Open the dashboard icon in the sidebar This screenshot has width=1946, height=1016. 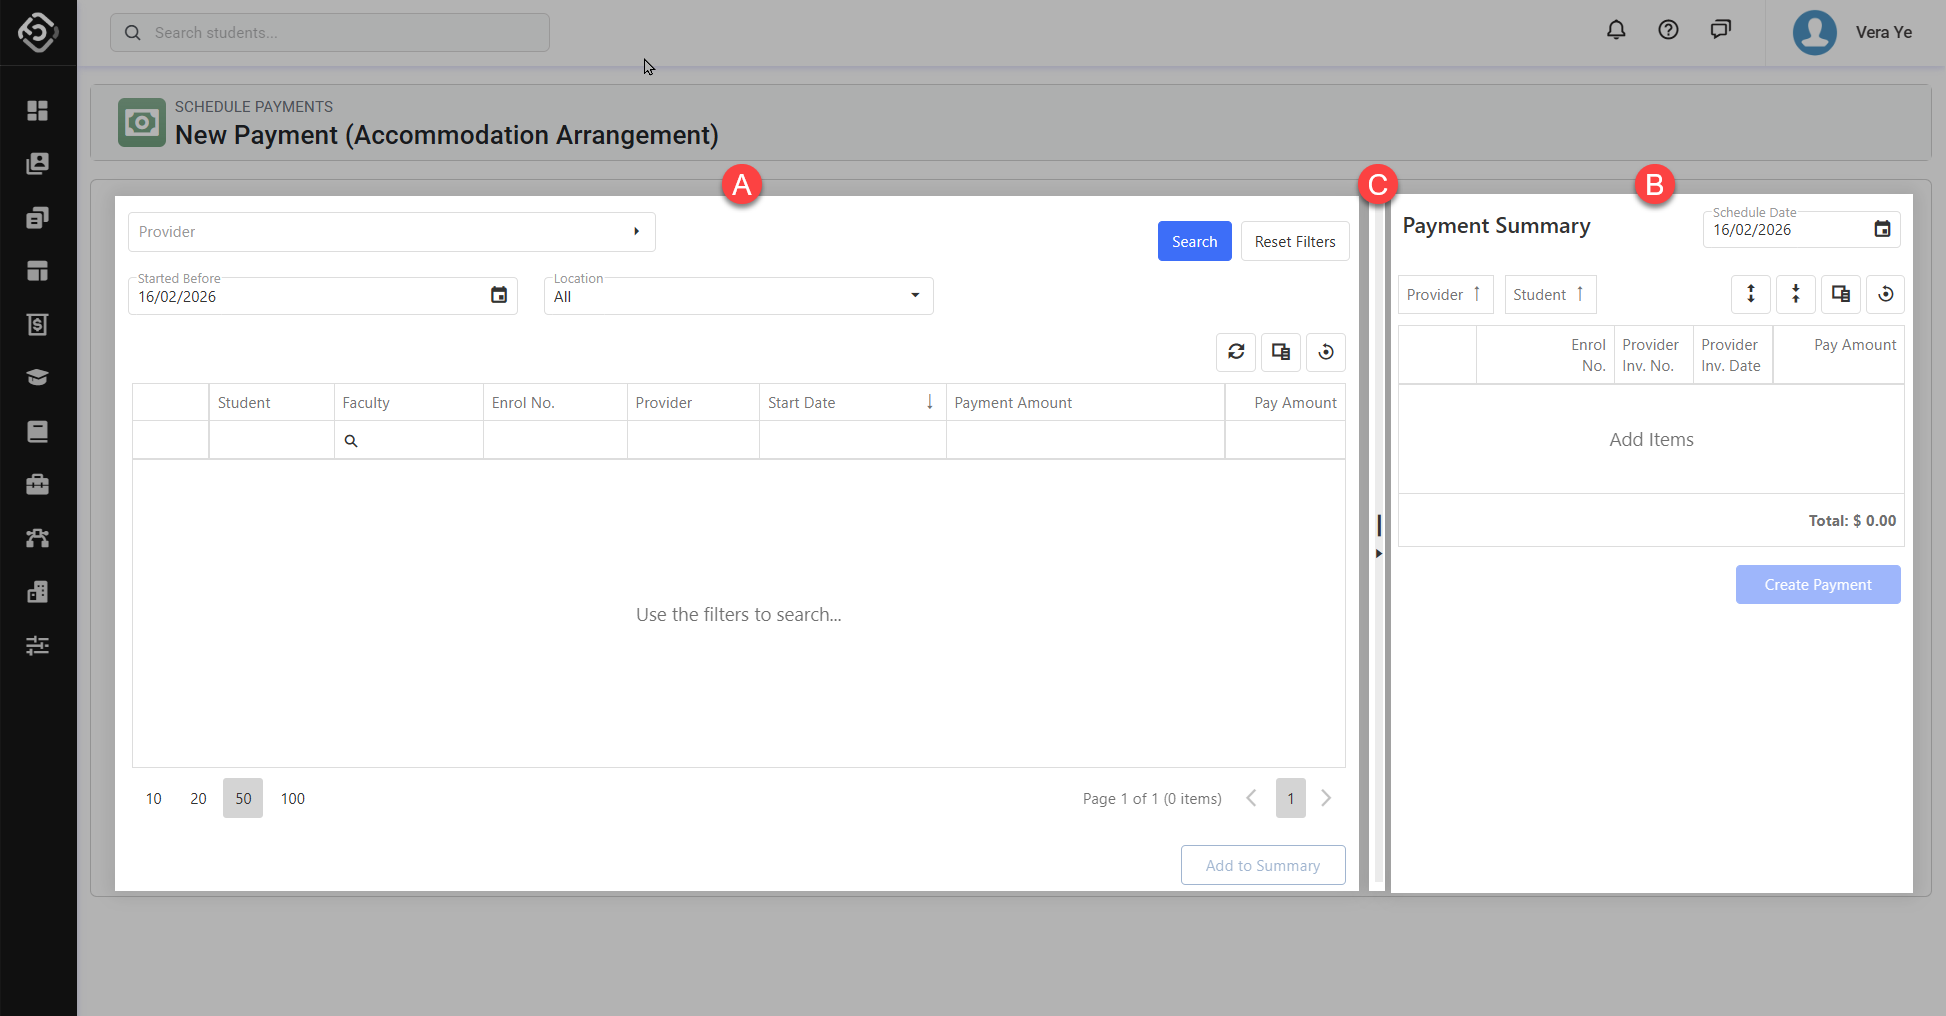tap(38, 110)
